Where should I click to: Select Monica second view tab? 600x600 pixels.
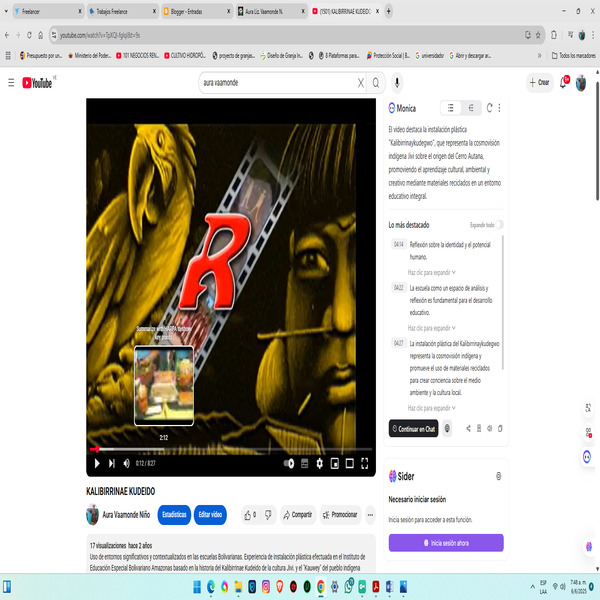(x=471, y=108)
